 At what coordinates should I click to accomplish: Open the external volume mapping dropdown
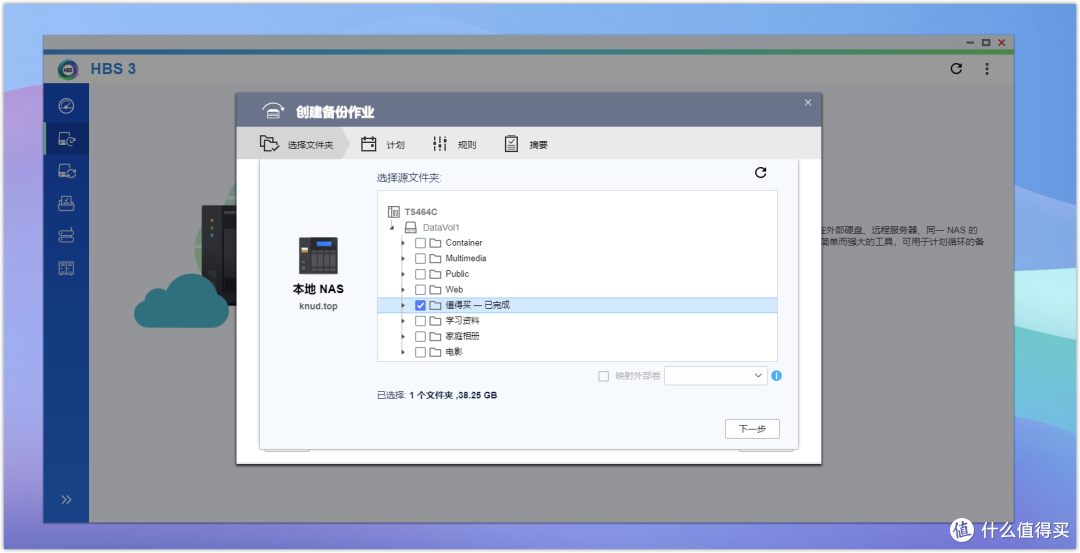tap(716, 375)
